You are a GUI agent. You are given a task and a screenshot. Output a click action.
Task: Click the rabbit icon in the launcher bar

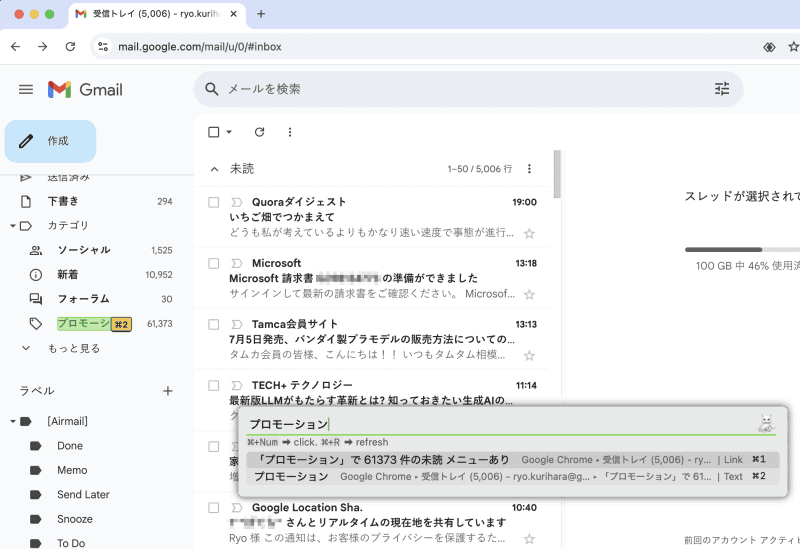click(x=766, y=423)
